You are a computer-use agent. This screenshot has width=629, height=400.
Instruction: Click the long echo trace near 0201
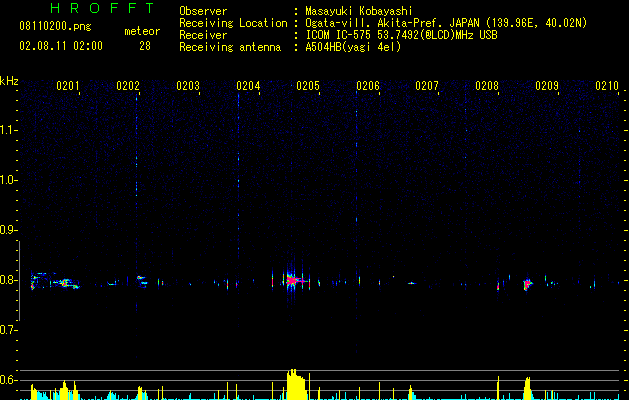[x=55, y=281]
